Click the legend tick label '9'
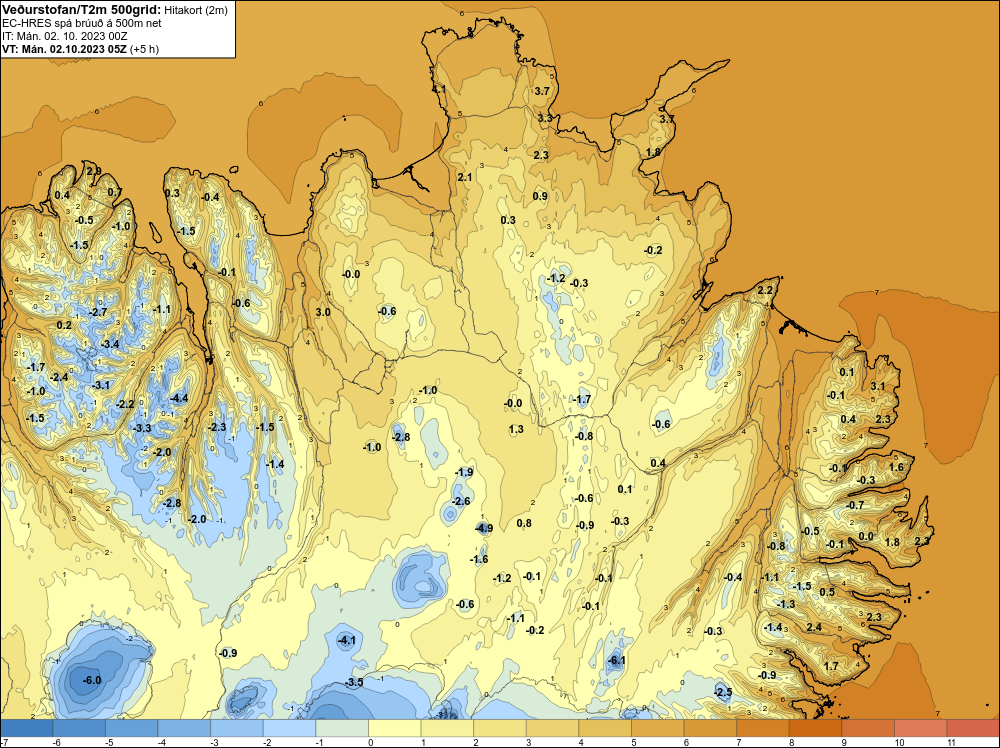Screen dimensions: 1000x748 (842, 742)
